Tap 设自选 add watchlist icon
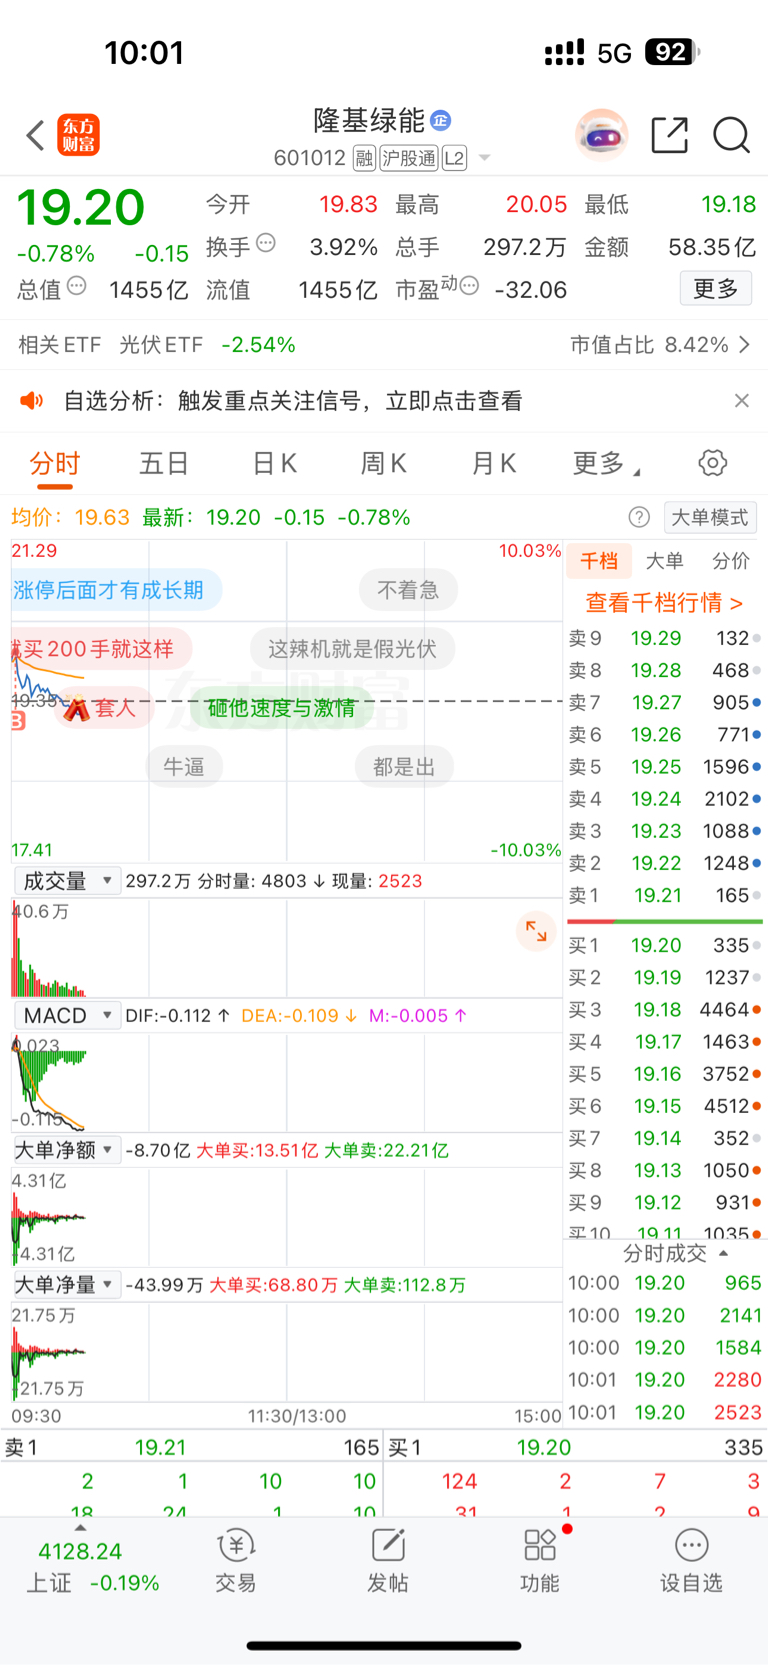The width and height of the screenshot is (768, 1665). tap(691, 1561)
